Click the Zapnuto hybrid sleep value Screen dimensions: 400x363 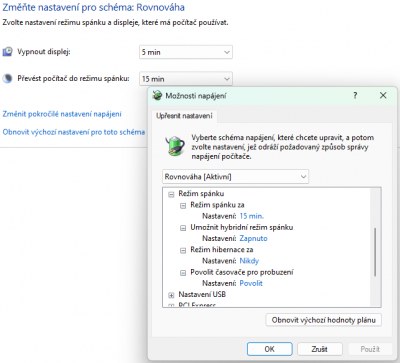click(x=253, y=238)
